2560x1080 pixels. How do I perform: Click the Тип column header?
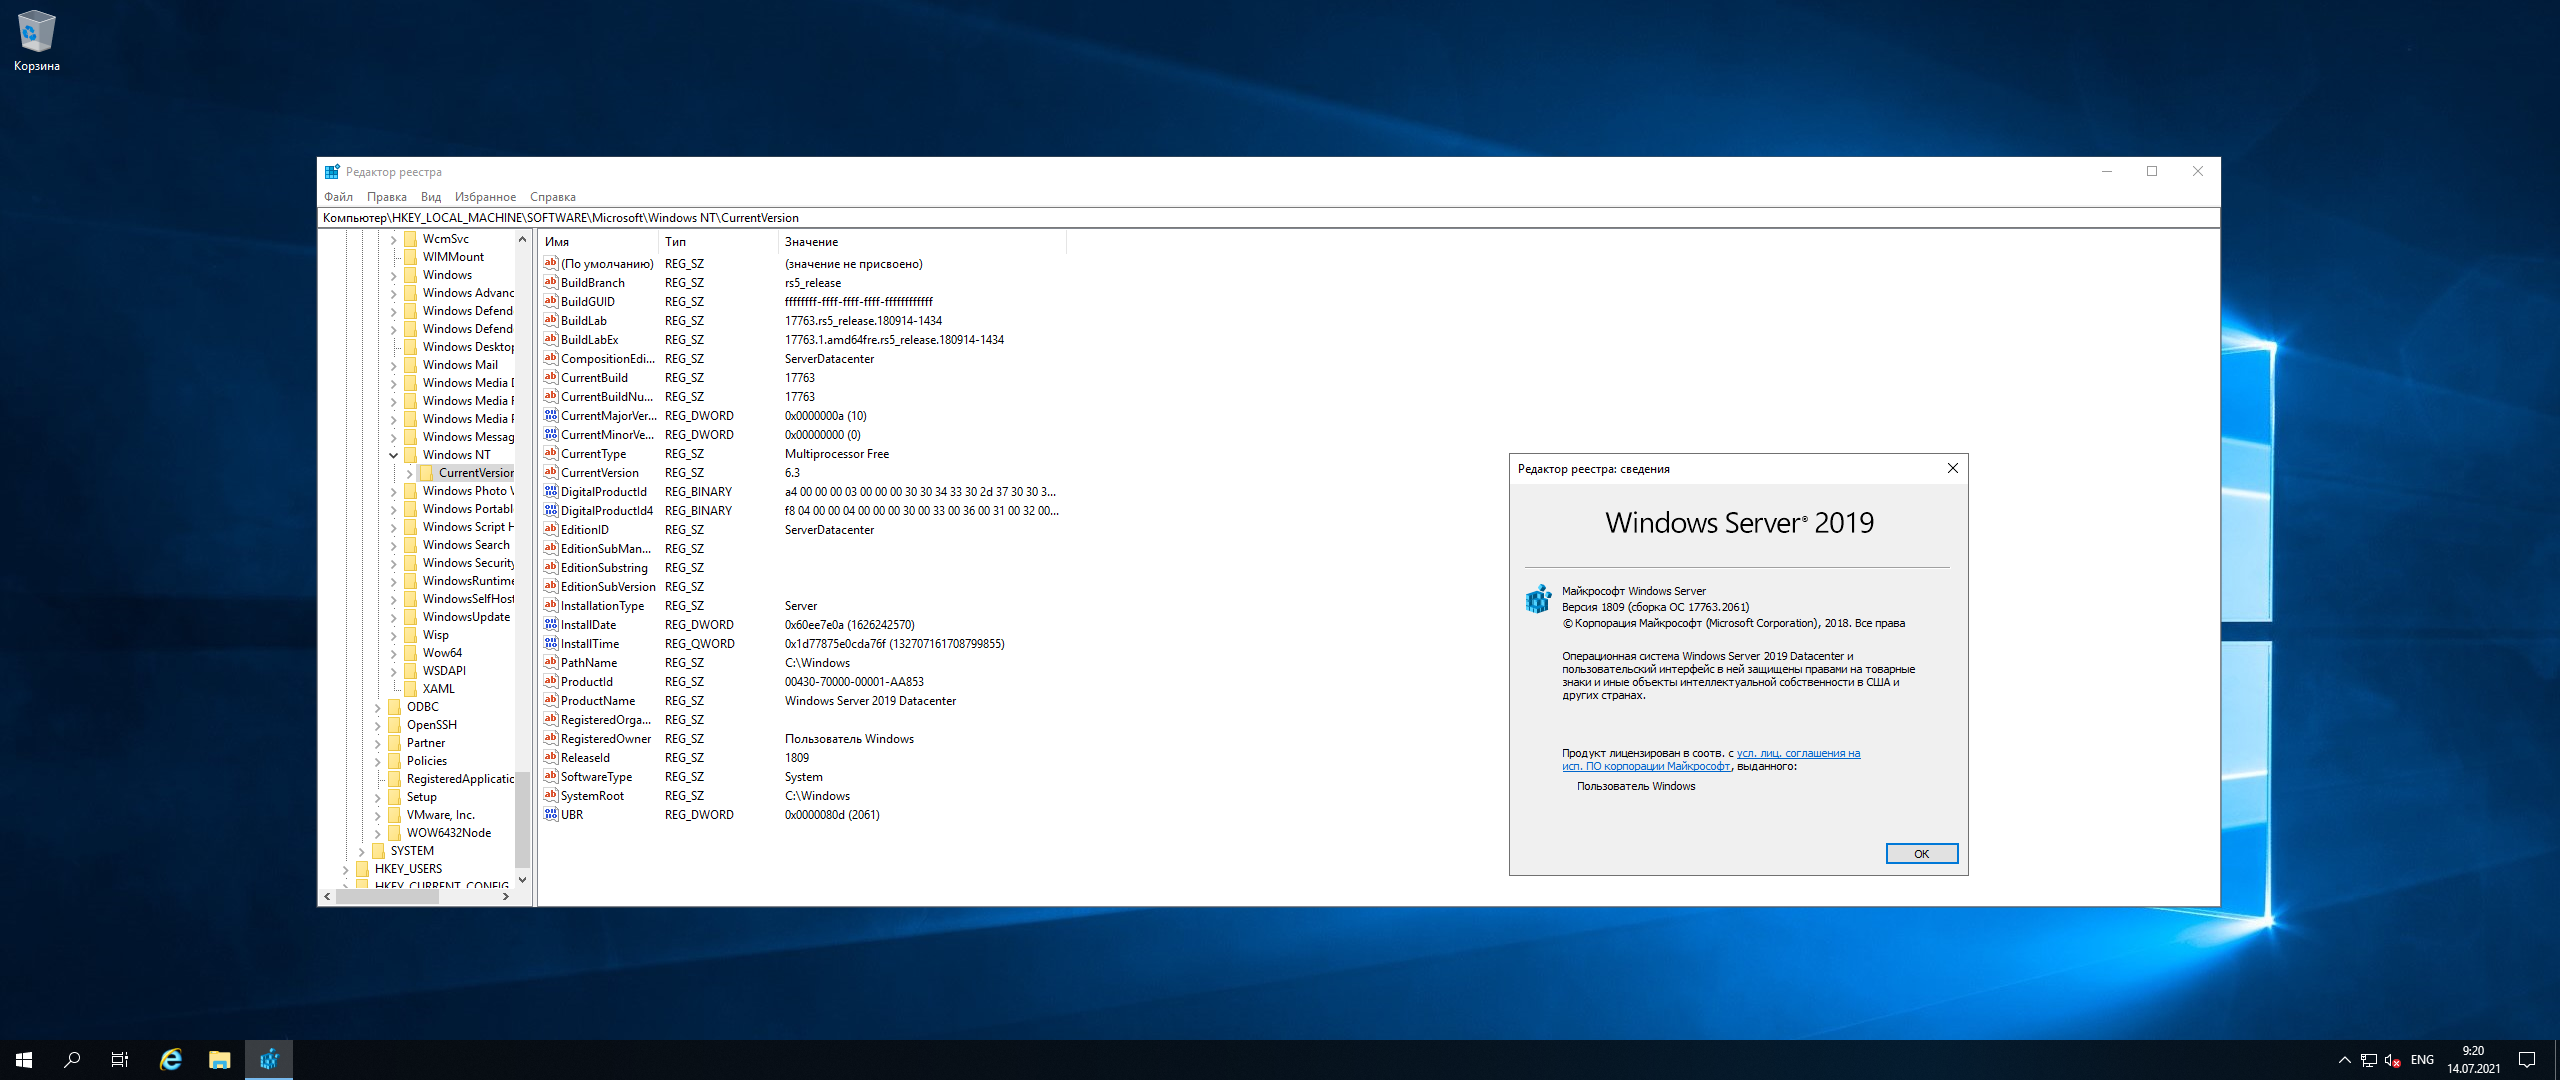[x=718, y=242]
